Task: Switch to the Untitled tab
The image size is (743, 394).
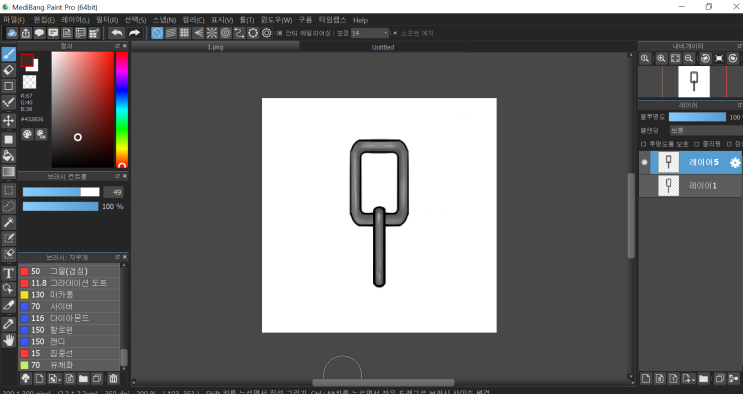Action: (383, 47)
